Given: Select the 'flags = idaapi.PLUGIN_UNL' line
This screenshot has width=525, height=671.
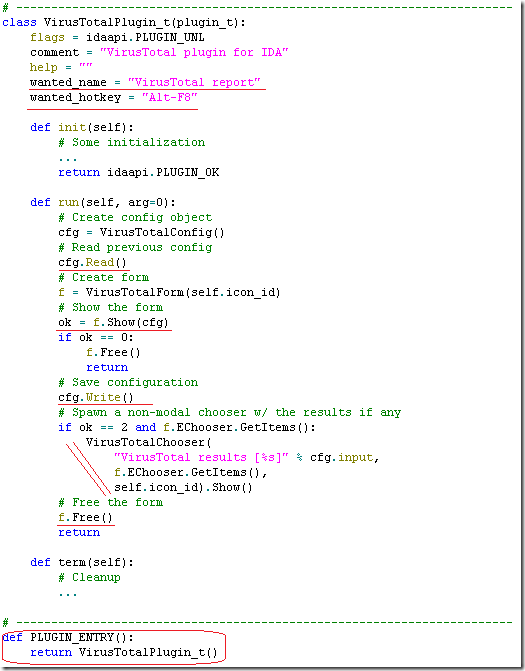Looking at the screenshot, I should coord(117,37).
